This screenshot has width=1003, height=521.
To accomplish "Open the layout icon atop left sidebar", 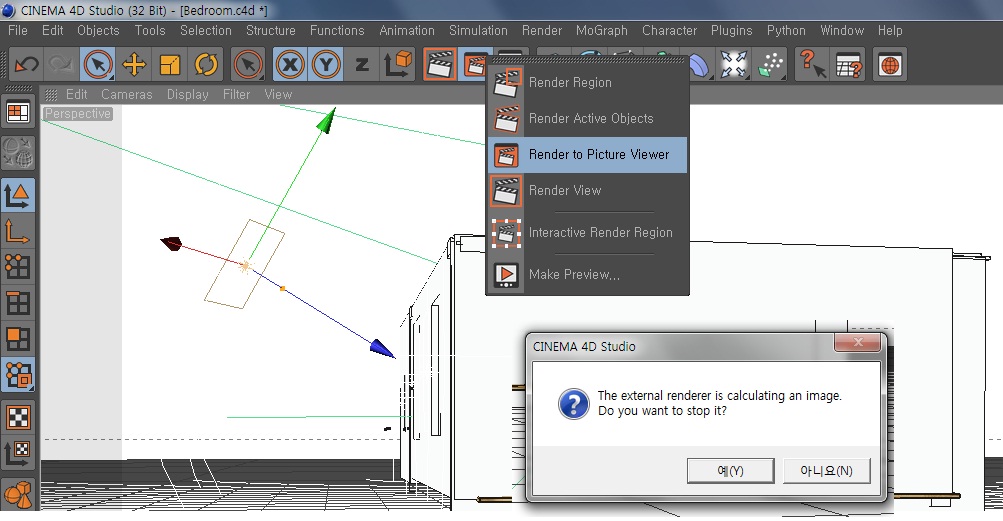I will click(17, 113).
